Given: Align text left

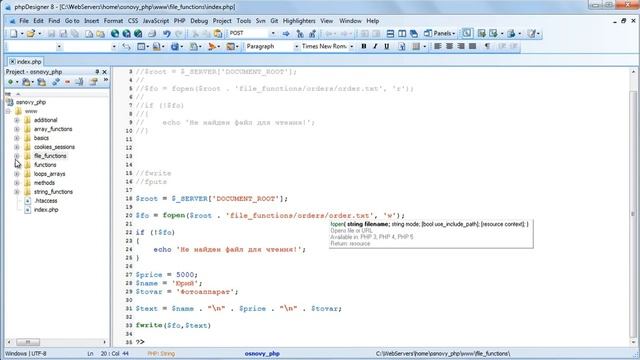Looking at the screenshot, I should click(x=438, y=47).
